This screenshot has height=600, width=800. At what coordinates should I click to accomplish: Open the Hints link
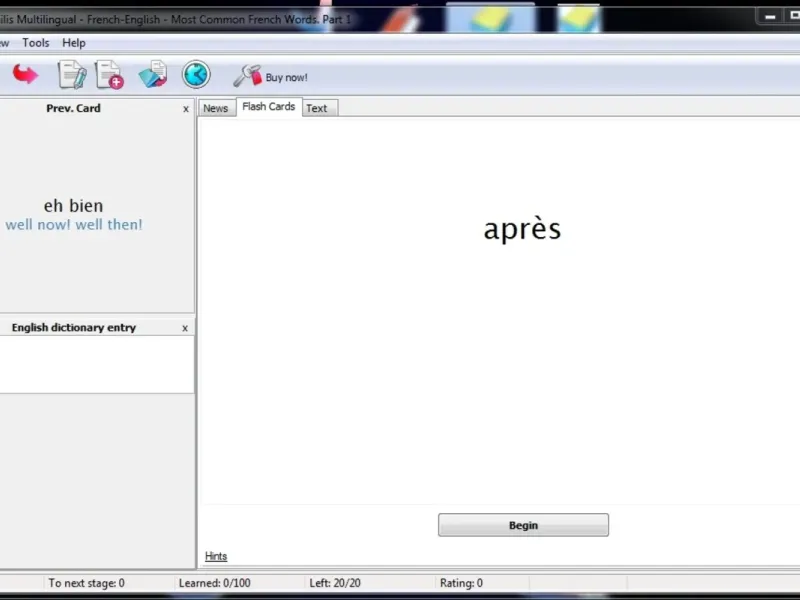pos(216,556)
